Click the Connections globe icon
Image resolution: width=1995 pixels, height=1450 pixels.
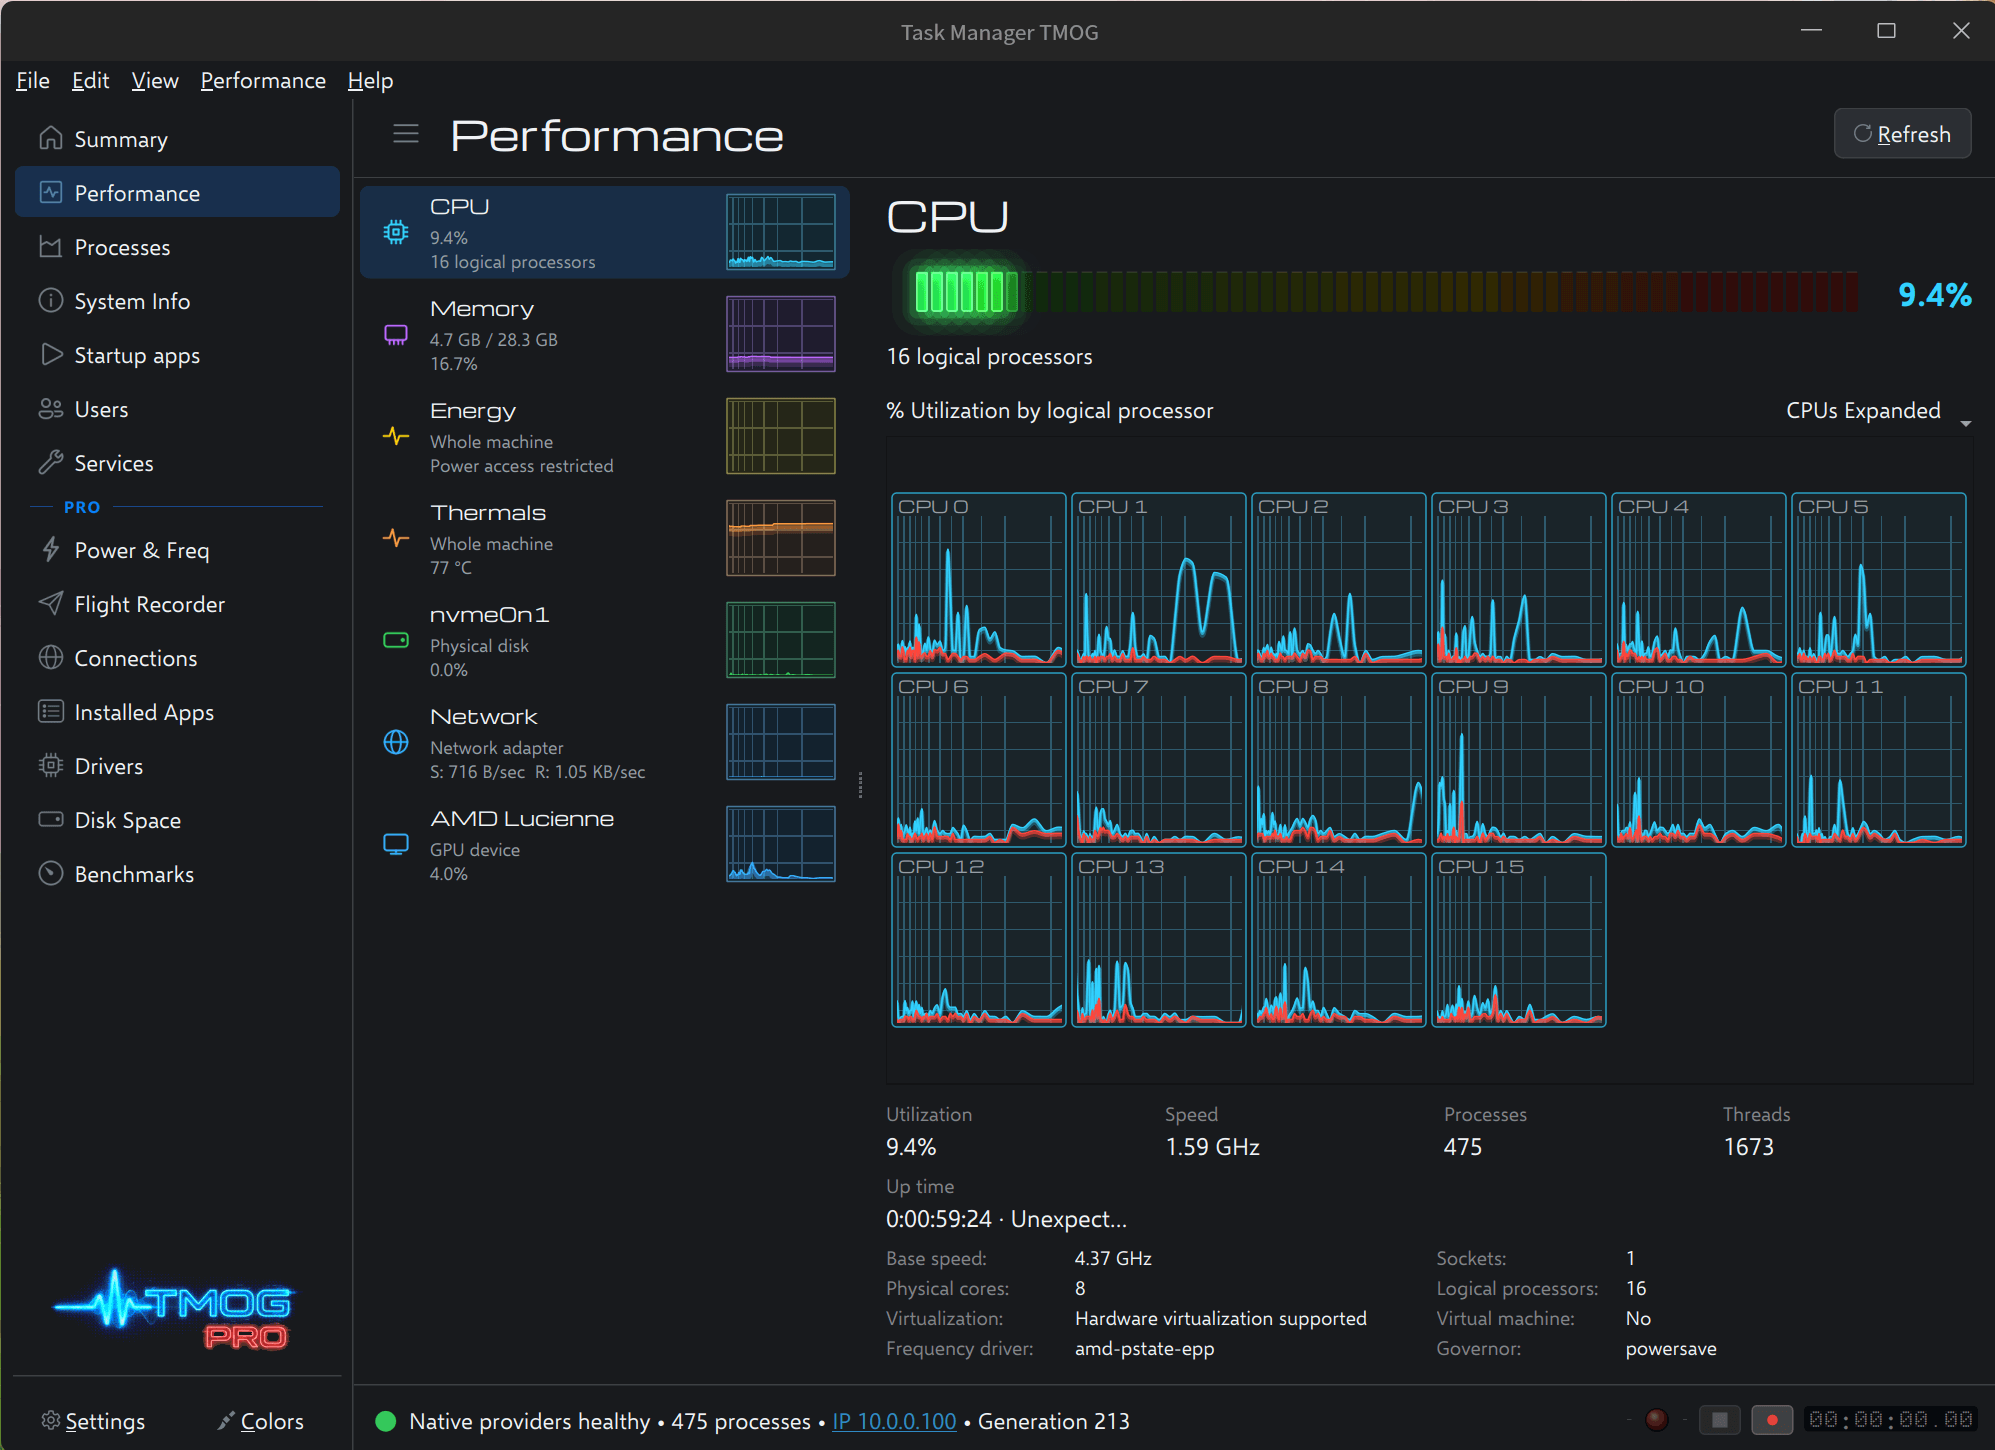tap(50, 658)
